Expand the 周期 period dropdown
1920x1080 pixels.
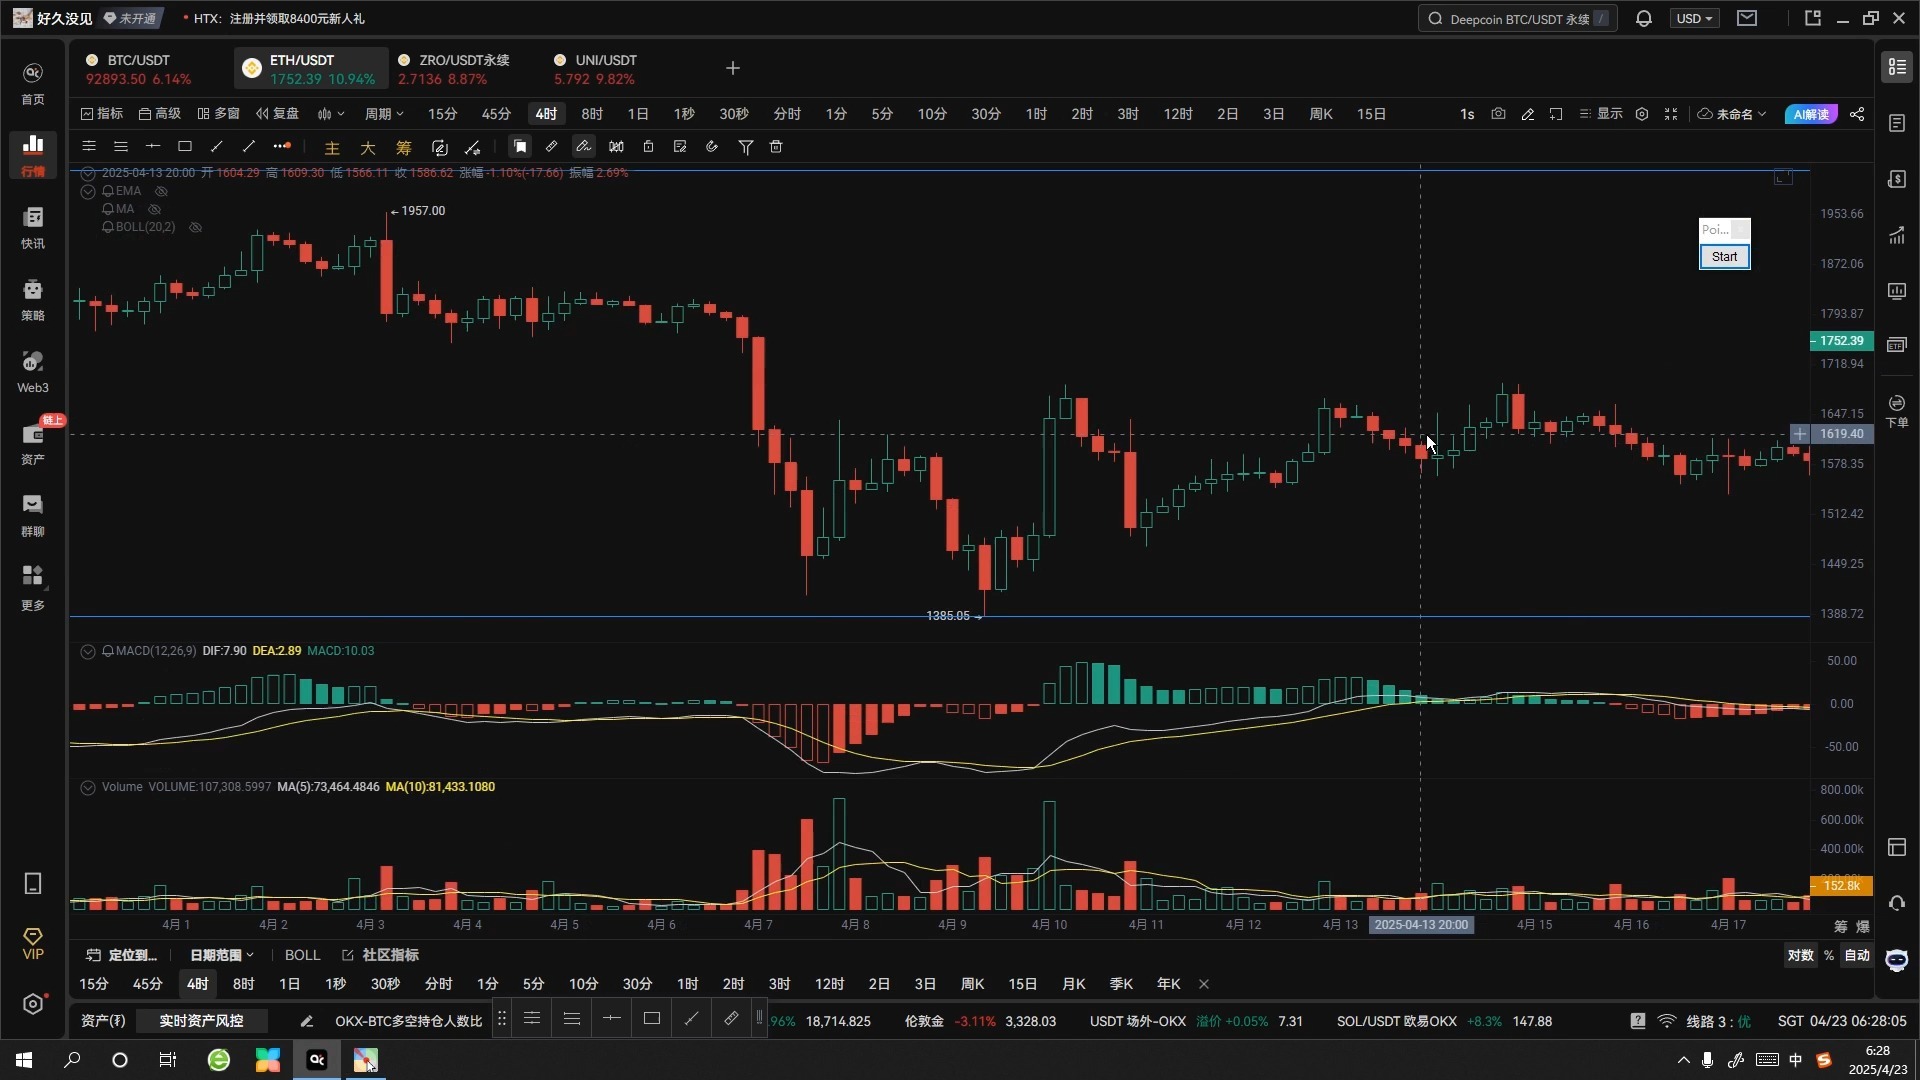click(384, 114)
